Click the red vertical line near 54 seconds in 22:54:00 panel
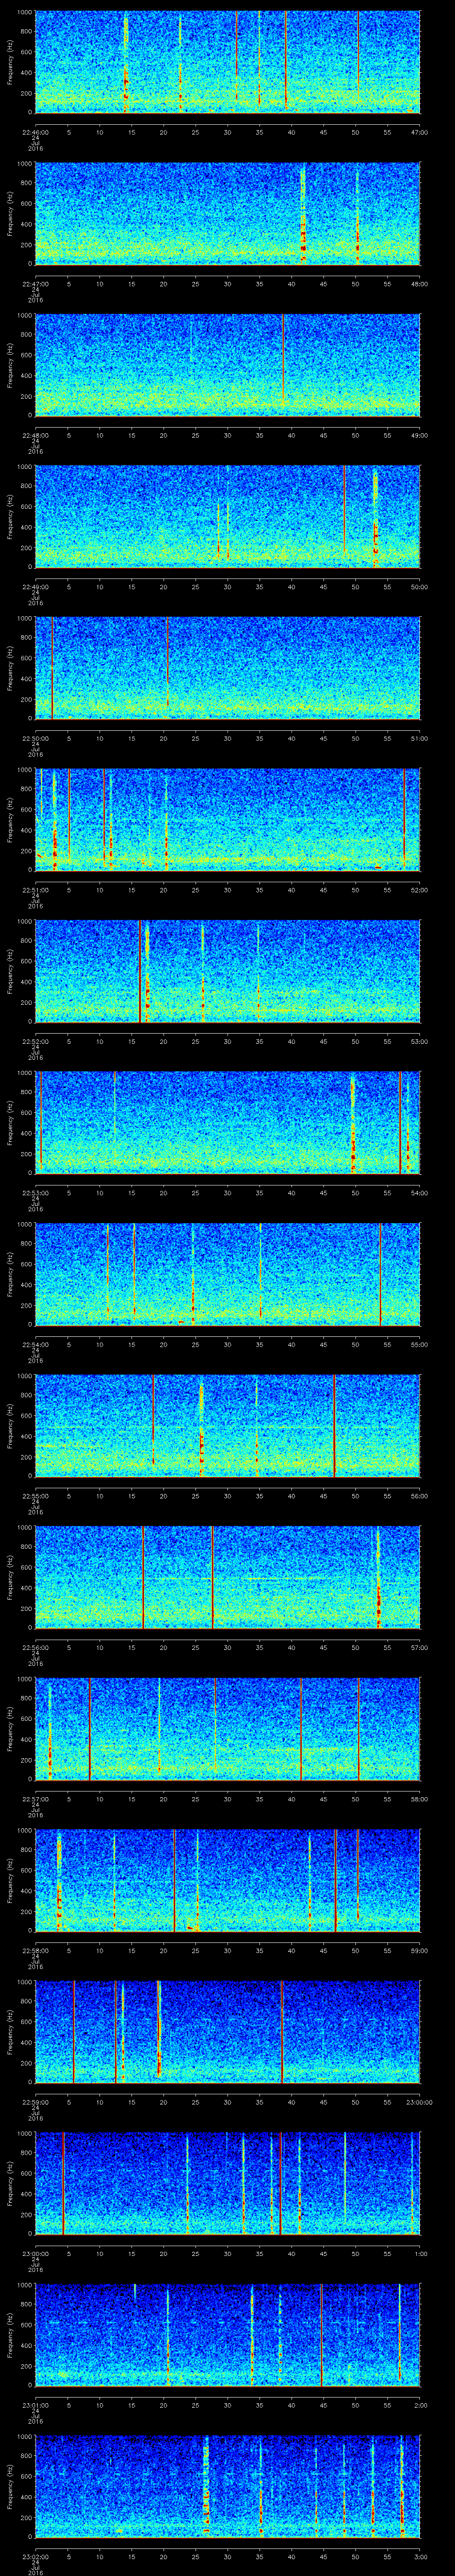Screen dimensions: 455x2576 tap(380, 1273)
